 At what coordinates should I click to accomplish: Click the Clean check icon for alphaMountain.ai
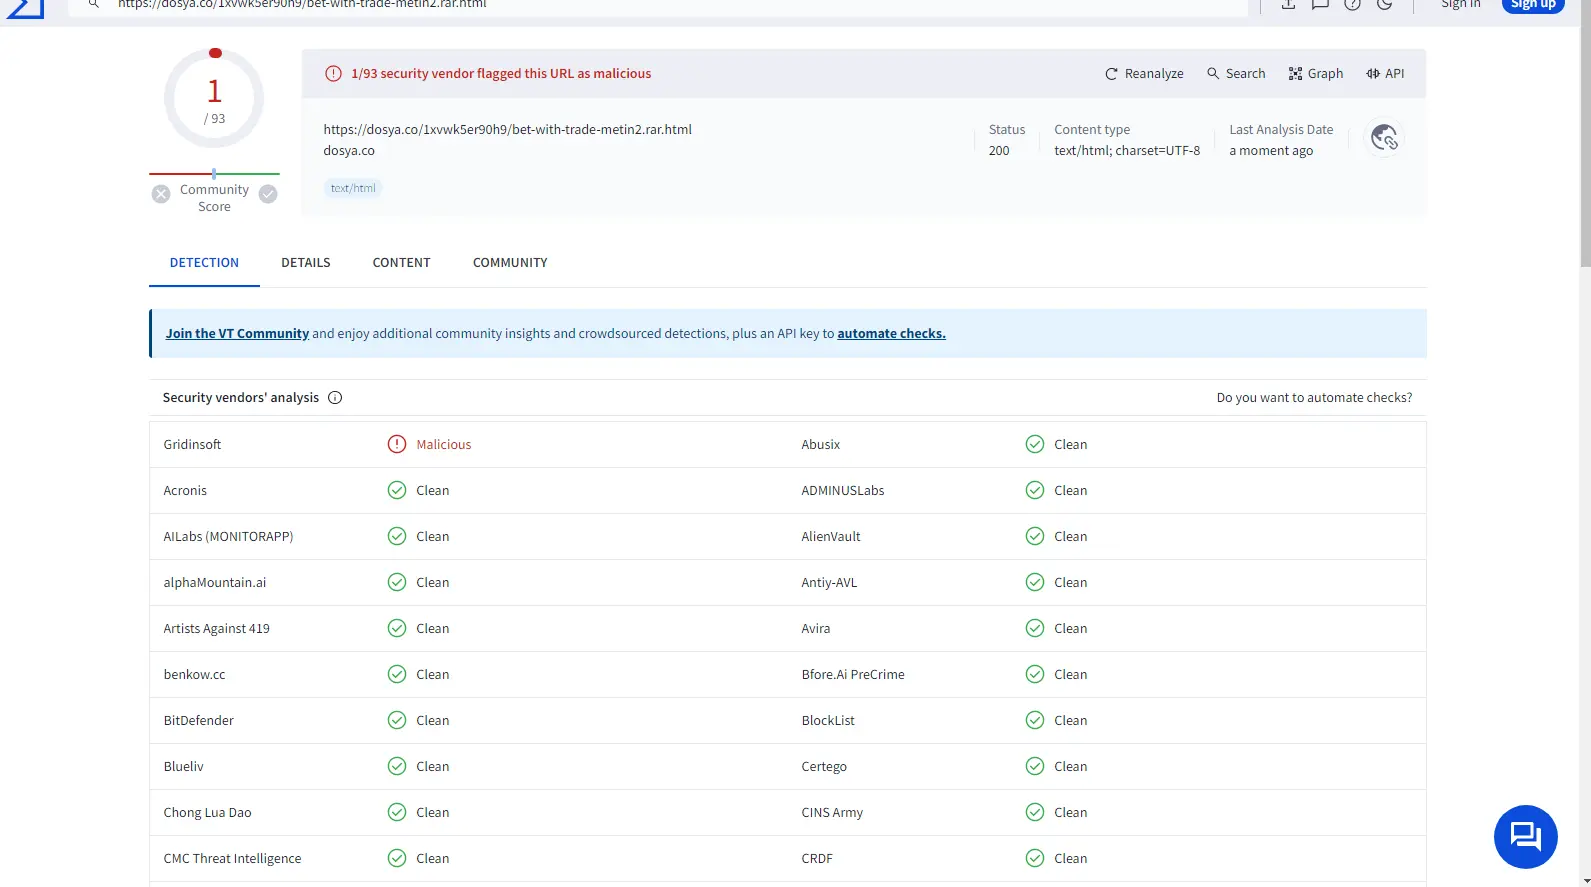[x=397, y=582]
